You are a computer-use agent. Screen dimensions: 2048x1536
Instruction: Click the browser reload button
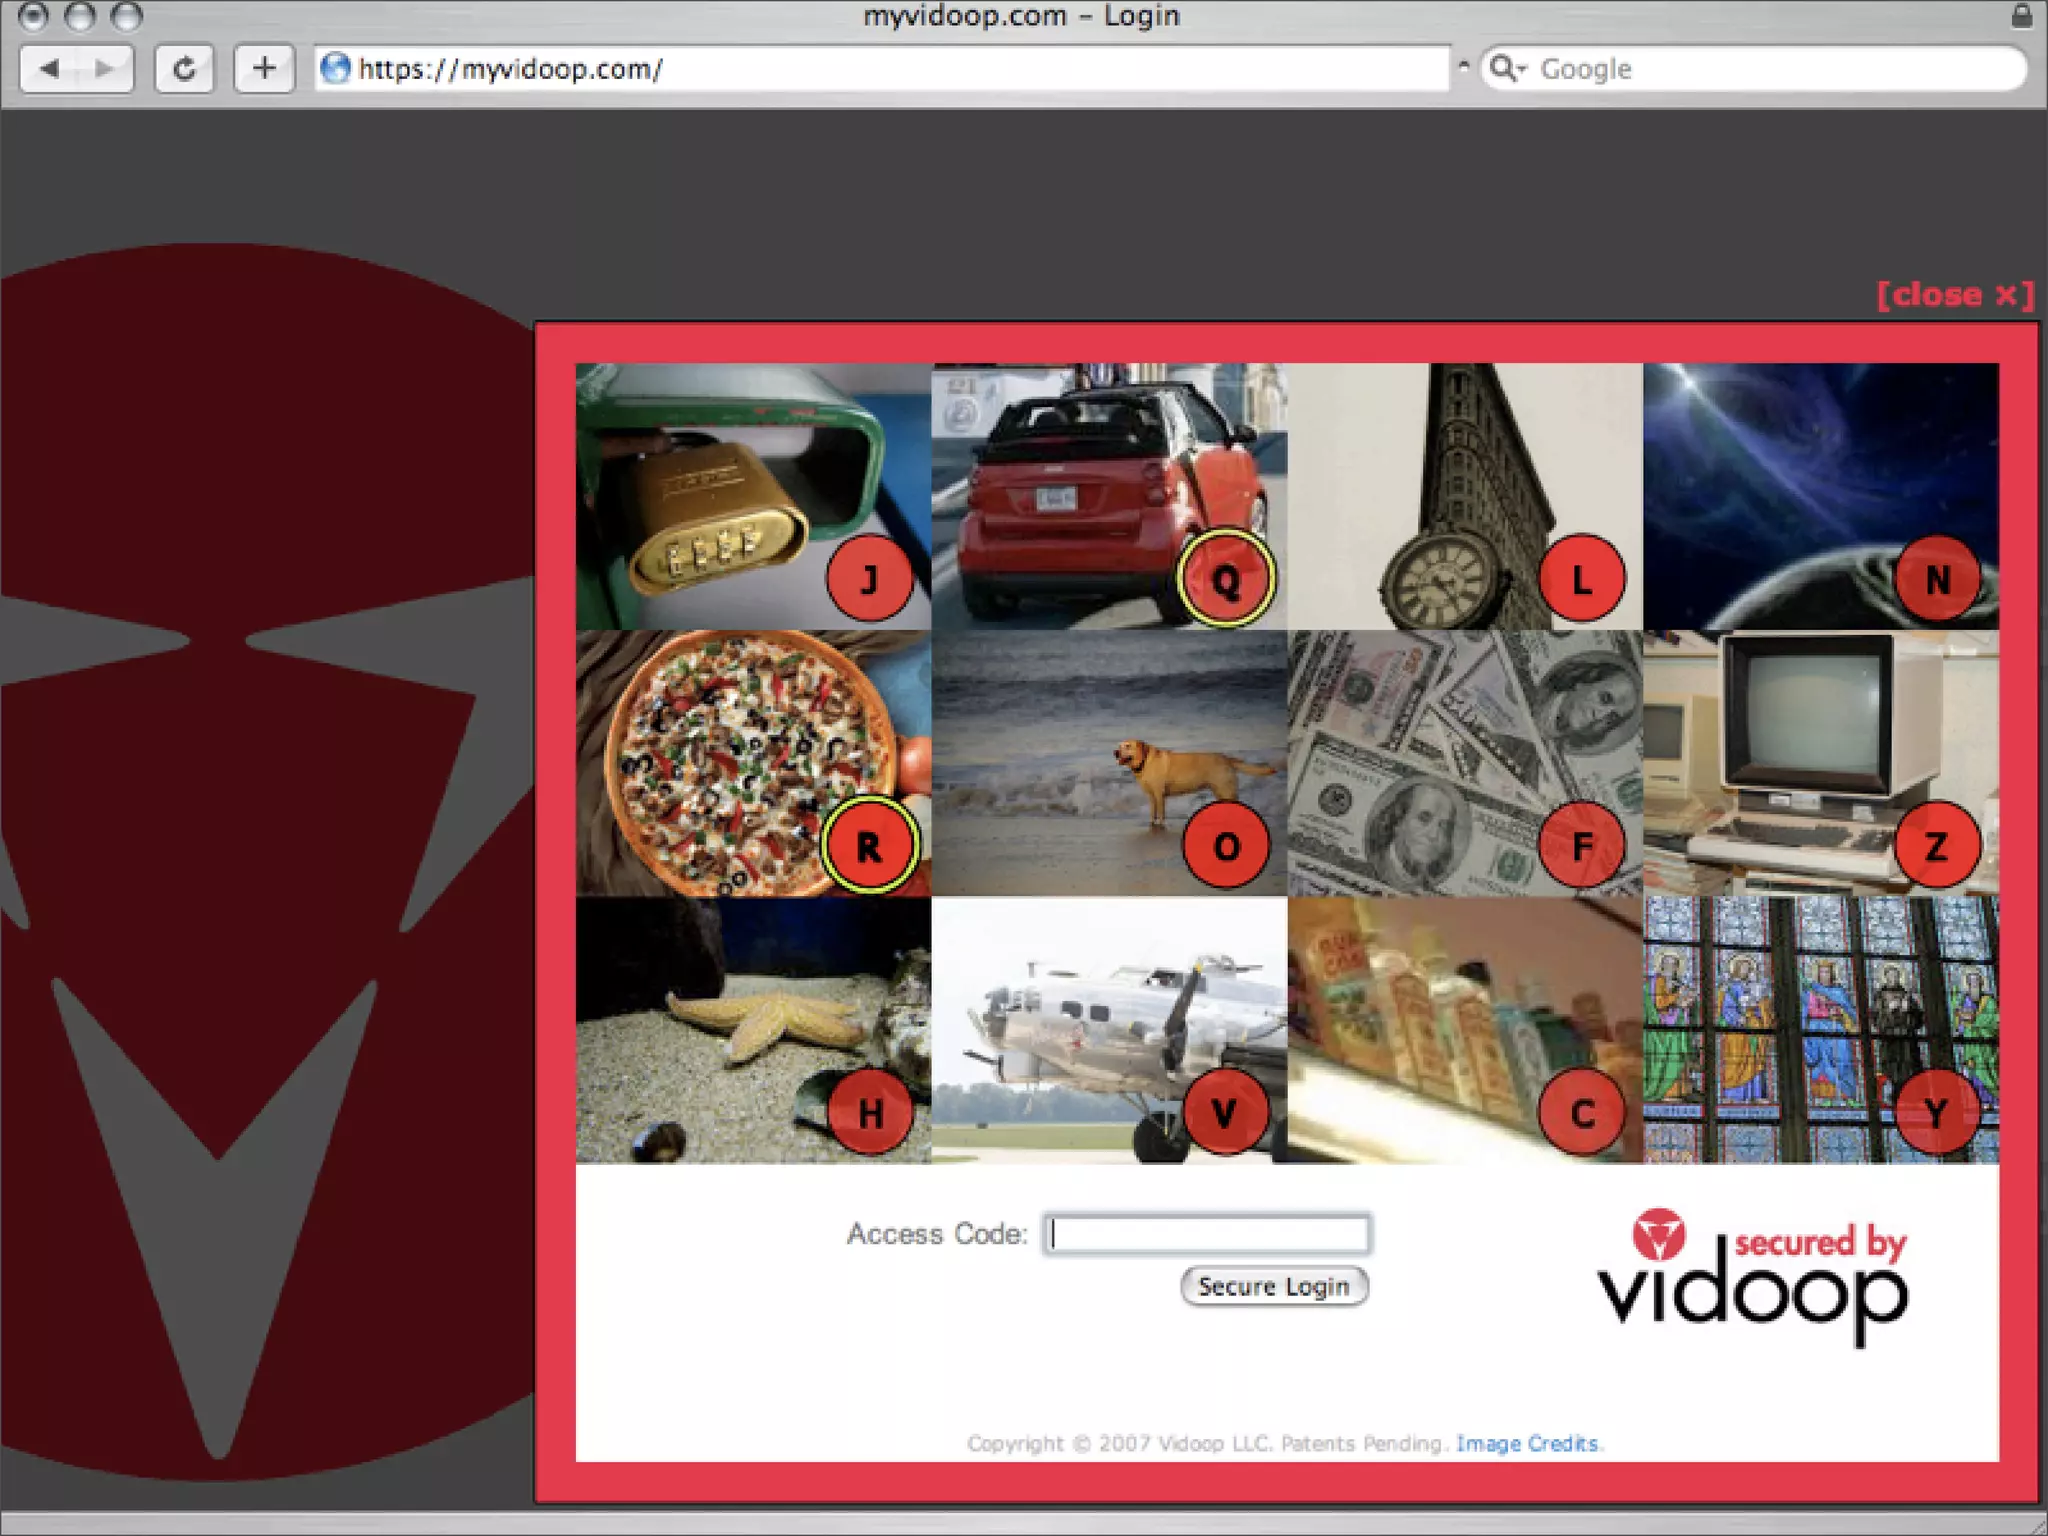[x=184, y=69]
